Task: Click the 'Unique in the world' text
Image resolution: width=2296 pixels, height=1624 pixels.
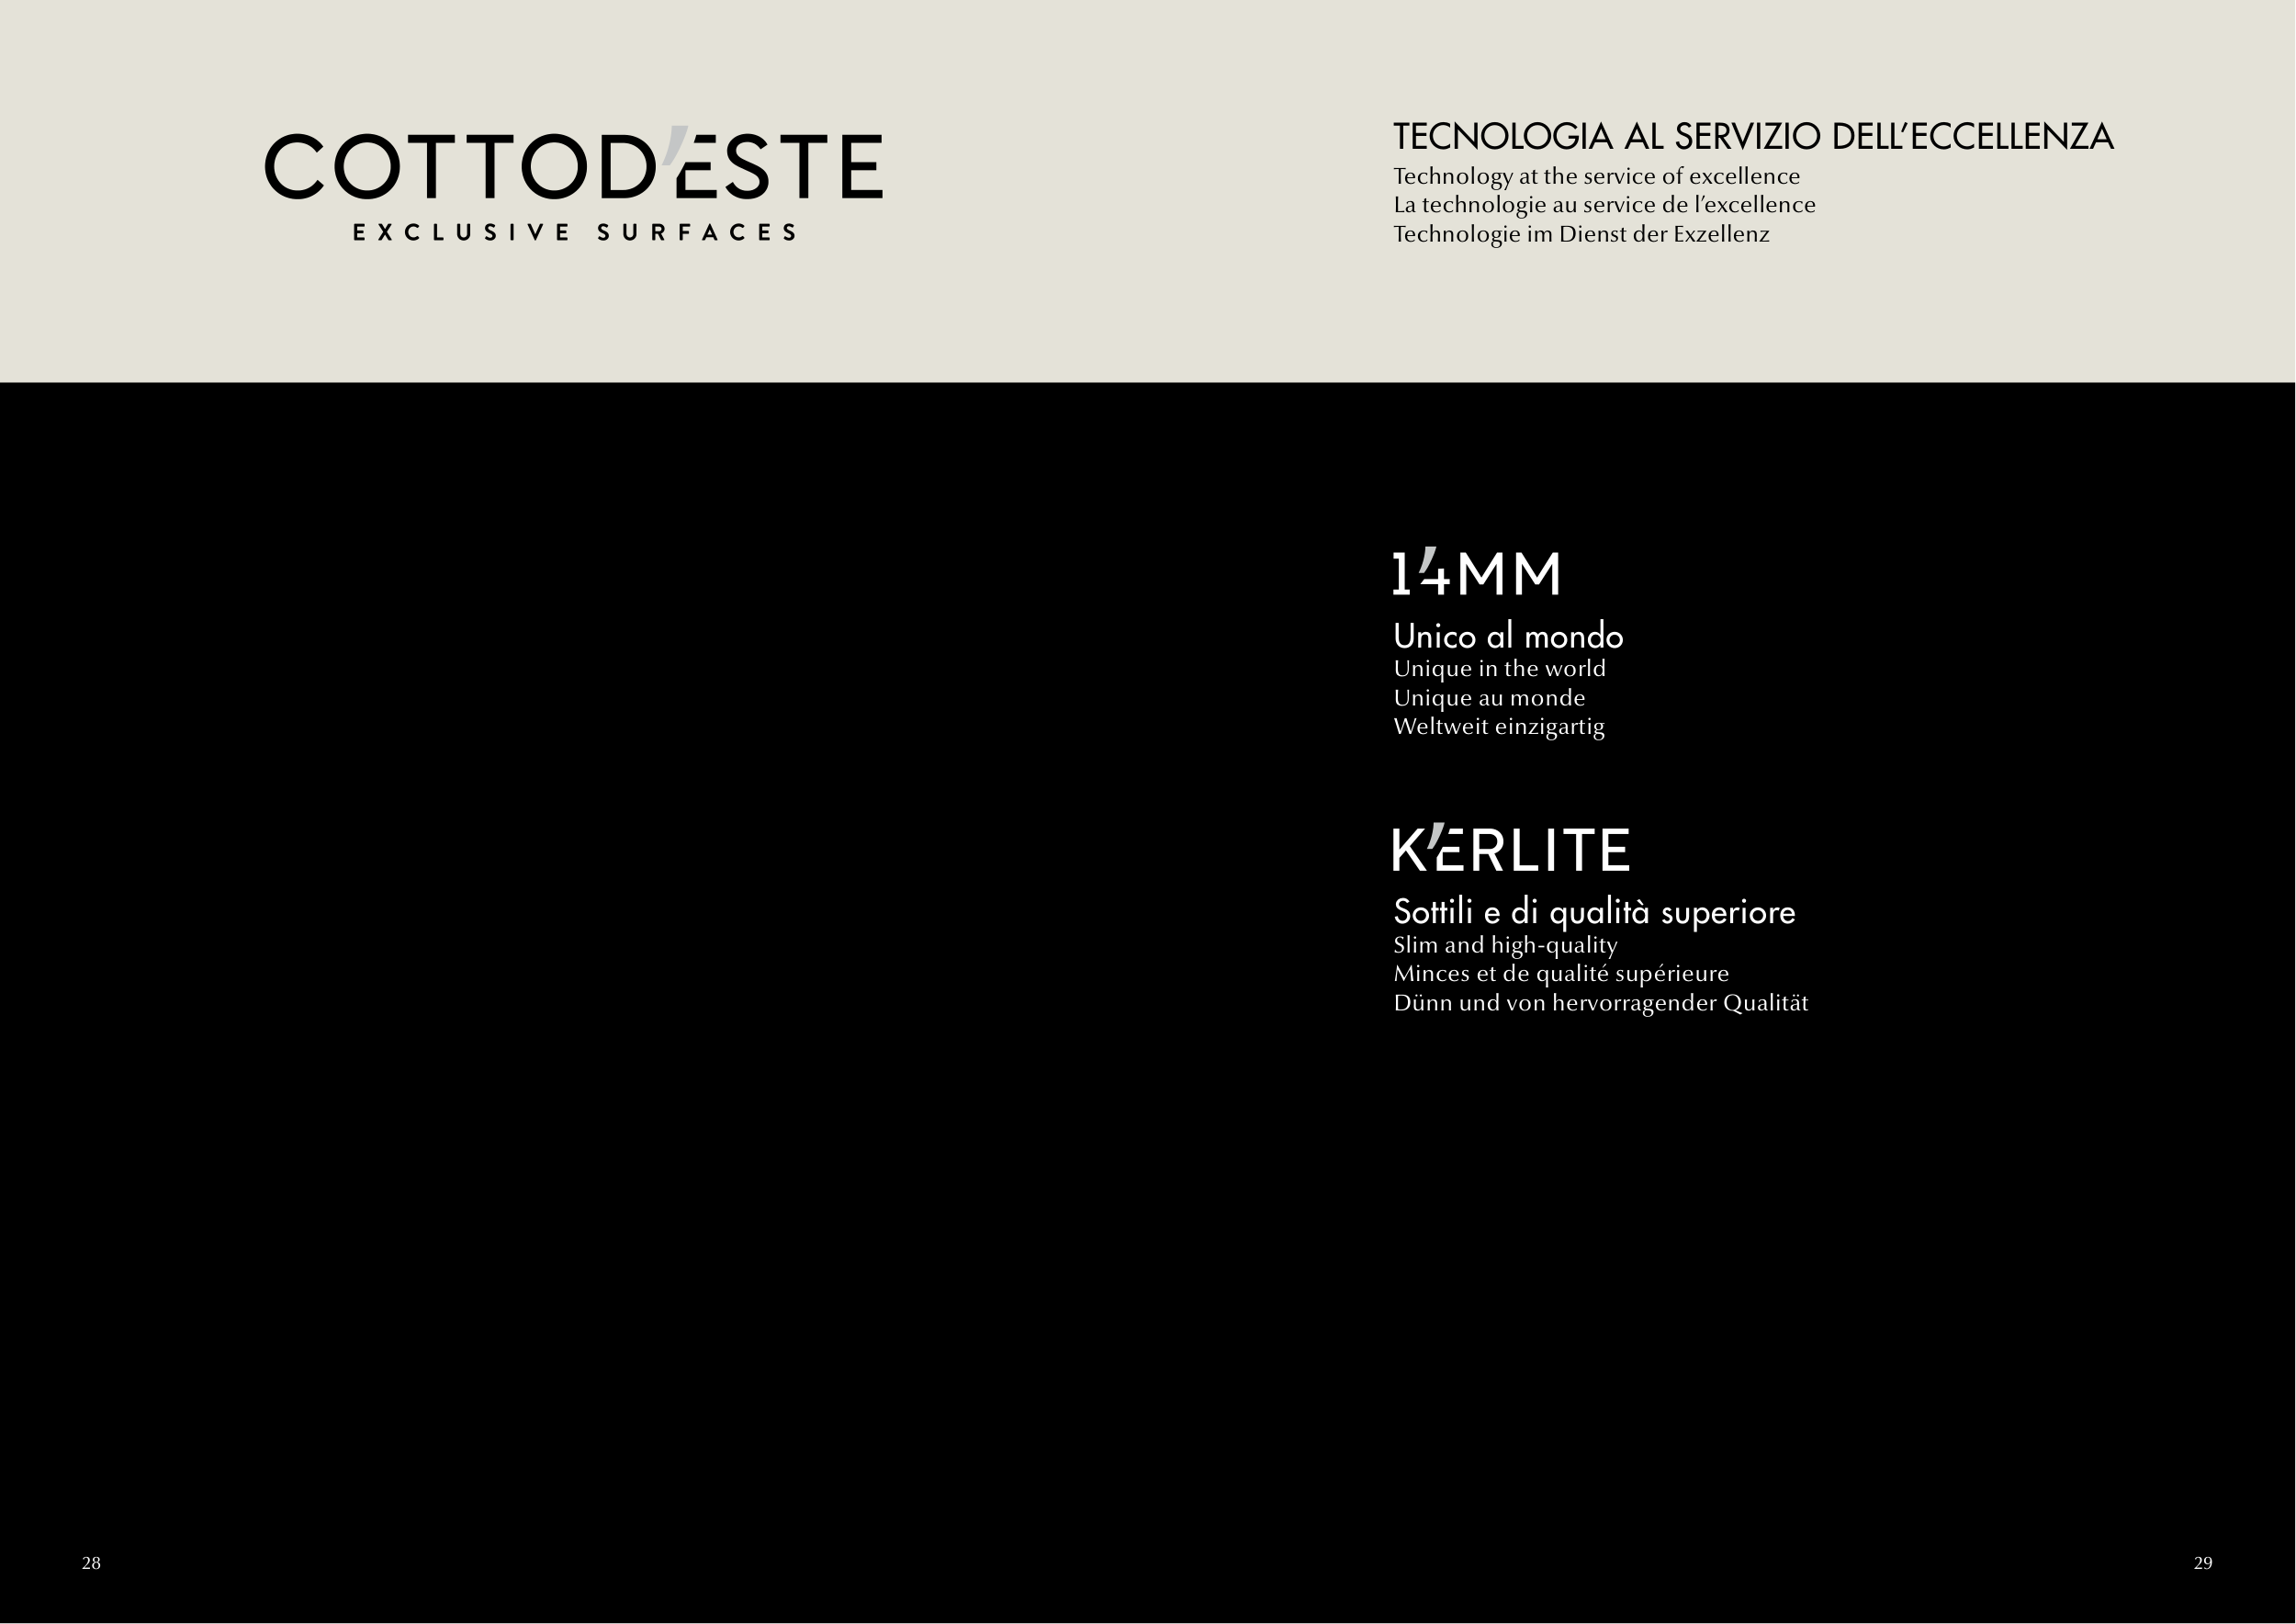Action: coord(1499,669)
